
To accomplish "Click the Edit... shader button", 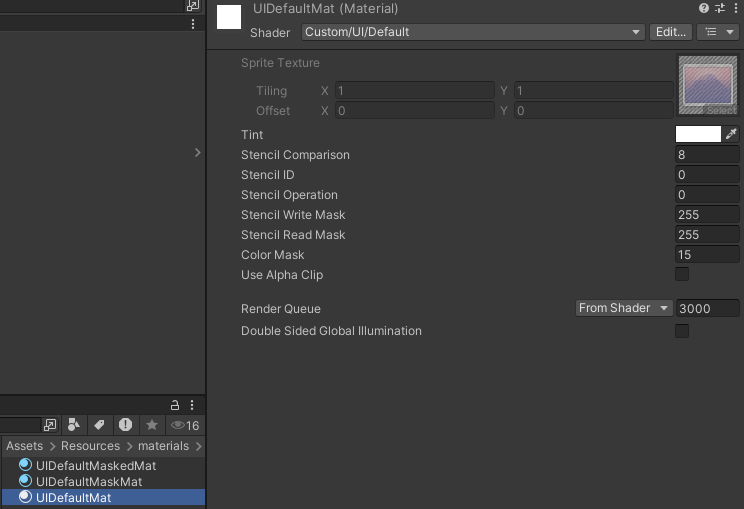I will [670, 32].
